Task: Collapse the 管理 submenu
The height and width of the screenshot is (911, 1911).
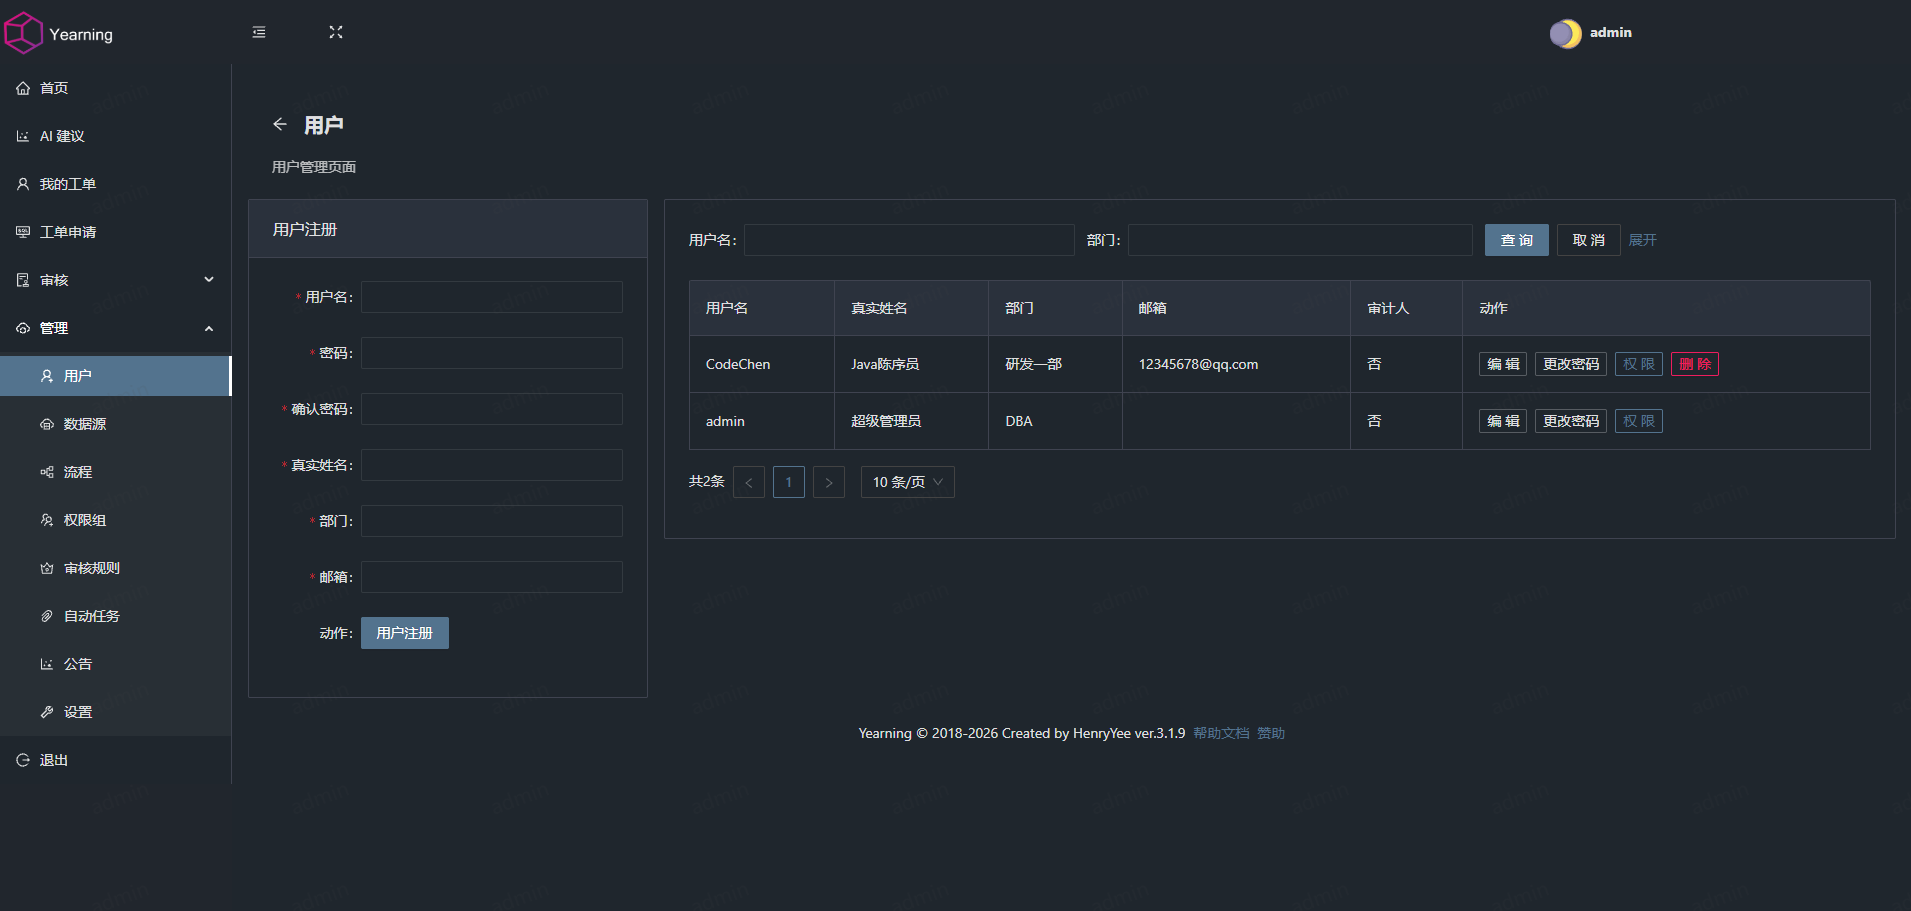Action: (115, 328)
